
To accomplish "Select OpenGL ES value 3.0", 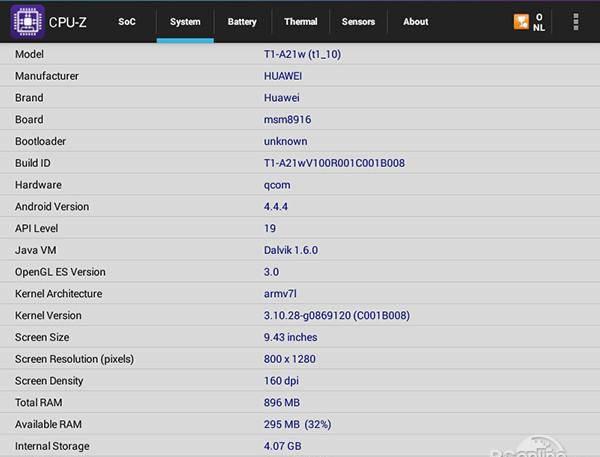I will pyautogui.click(x=271, y=273).
